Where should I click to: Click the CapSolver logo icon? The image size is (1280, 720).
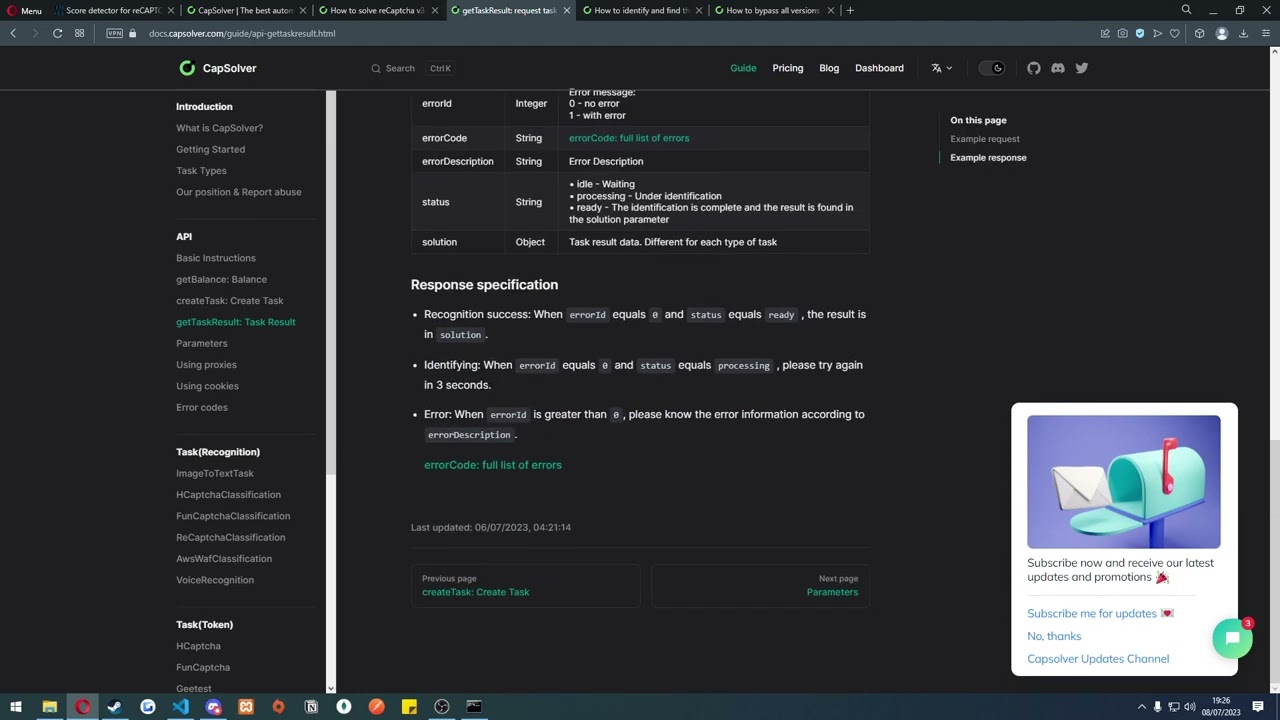[187, 68]
